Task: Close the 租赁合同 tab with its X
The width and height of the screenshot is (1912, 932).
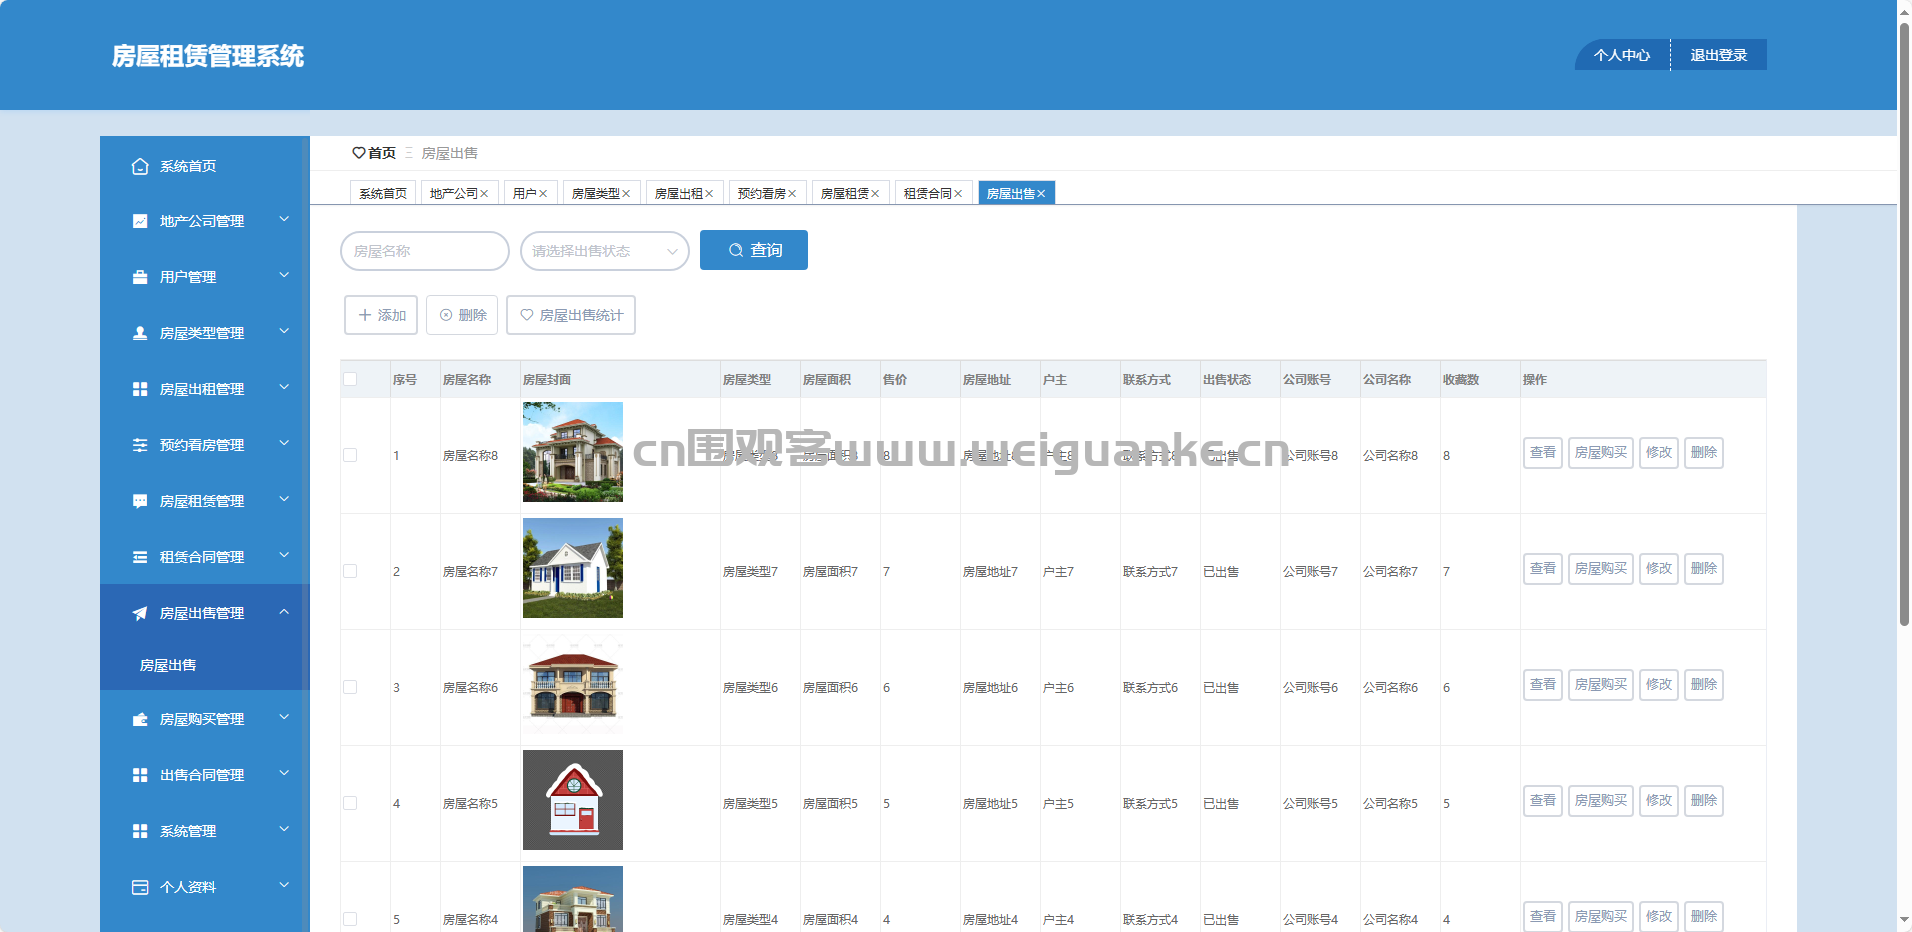Action: [958, 194]
